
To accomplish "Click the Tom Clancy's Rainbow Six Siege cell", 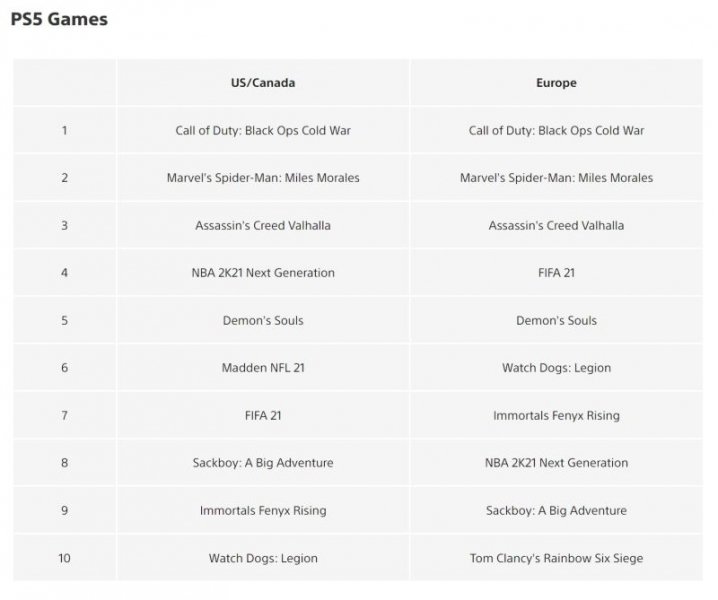I will tap(556, 558).
